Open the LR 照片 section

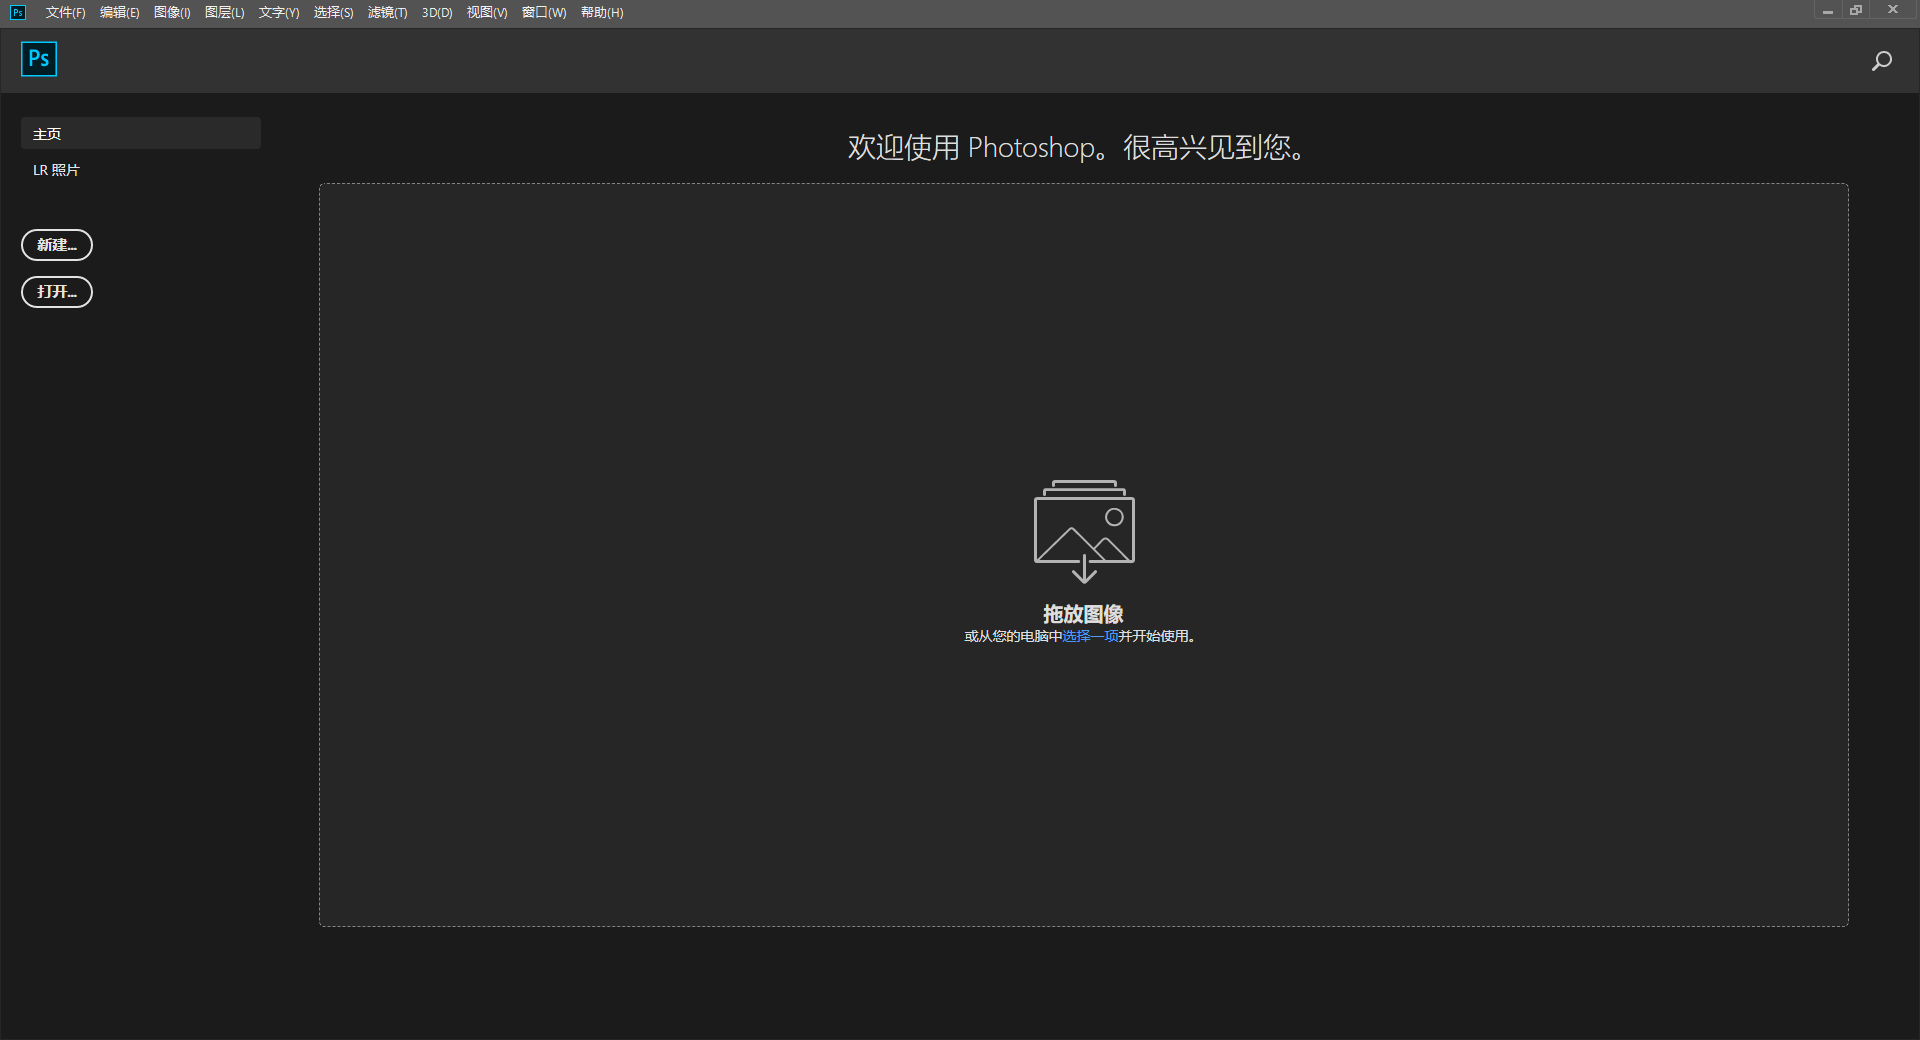point(55,169)
